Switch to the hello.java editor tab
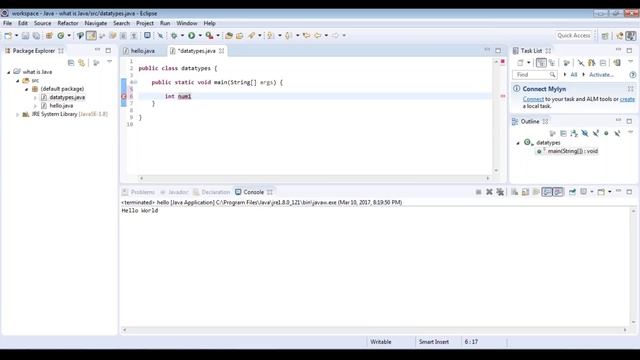The image size is (640, 360). pyautogui.click(x=142, y=51)
